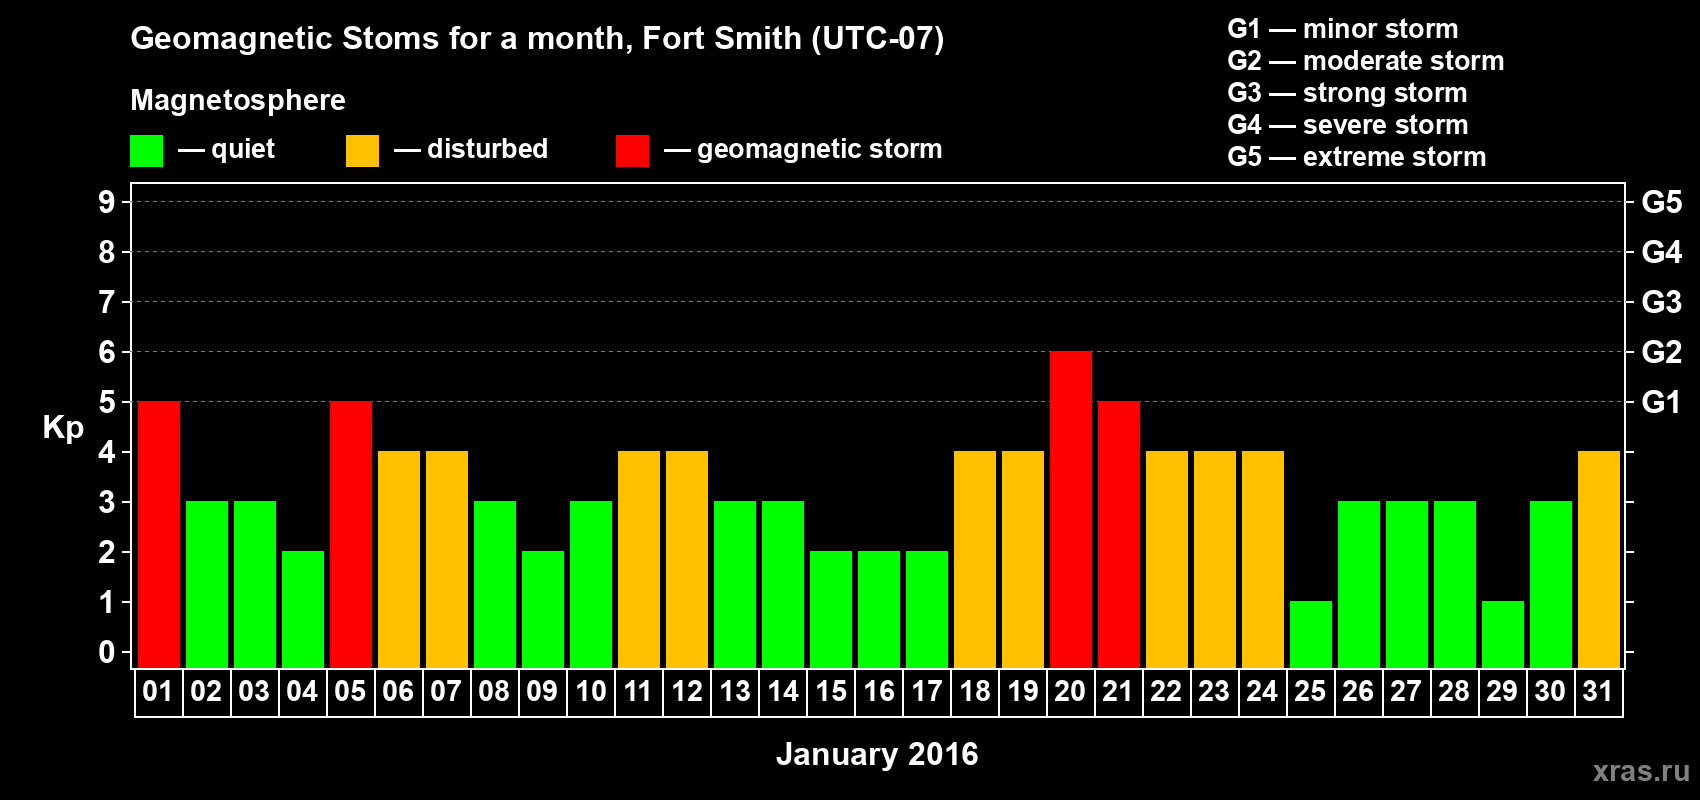Click the 'G5 — extreme storm' legend entry

click(1357, 157)
